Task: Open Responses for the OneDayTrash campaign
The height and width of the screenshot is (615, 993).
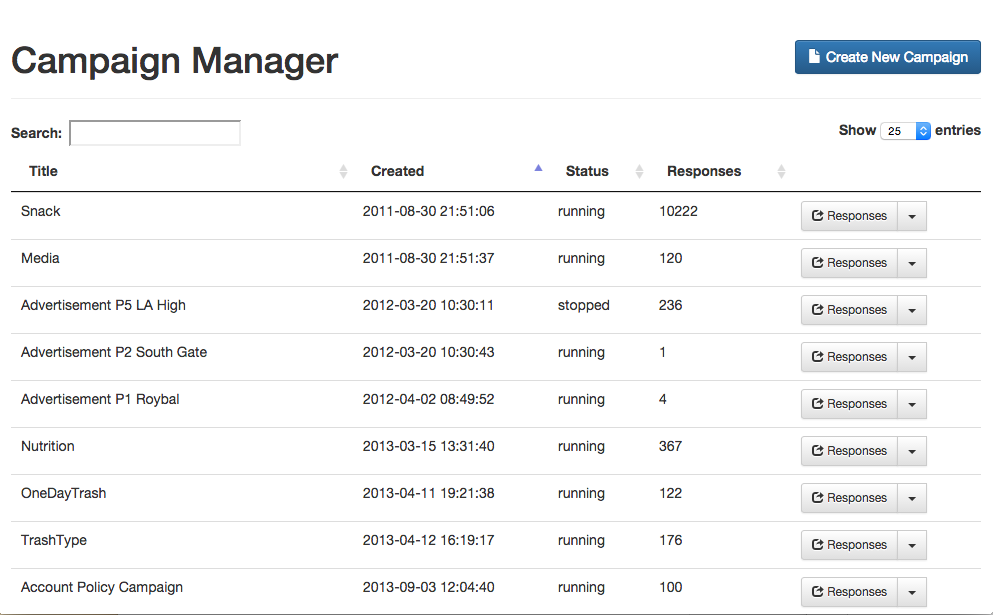Action: point(849,498)
